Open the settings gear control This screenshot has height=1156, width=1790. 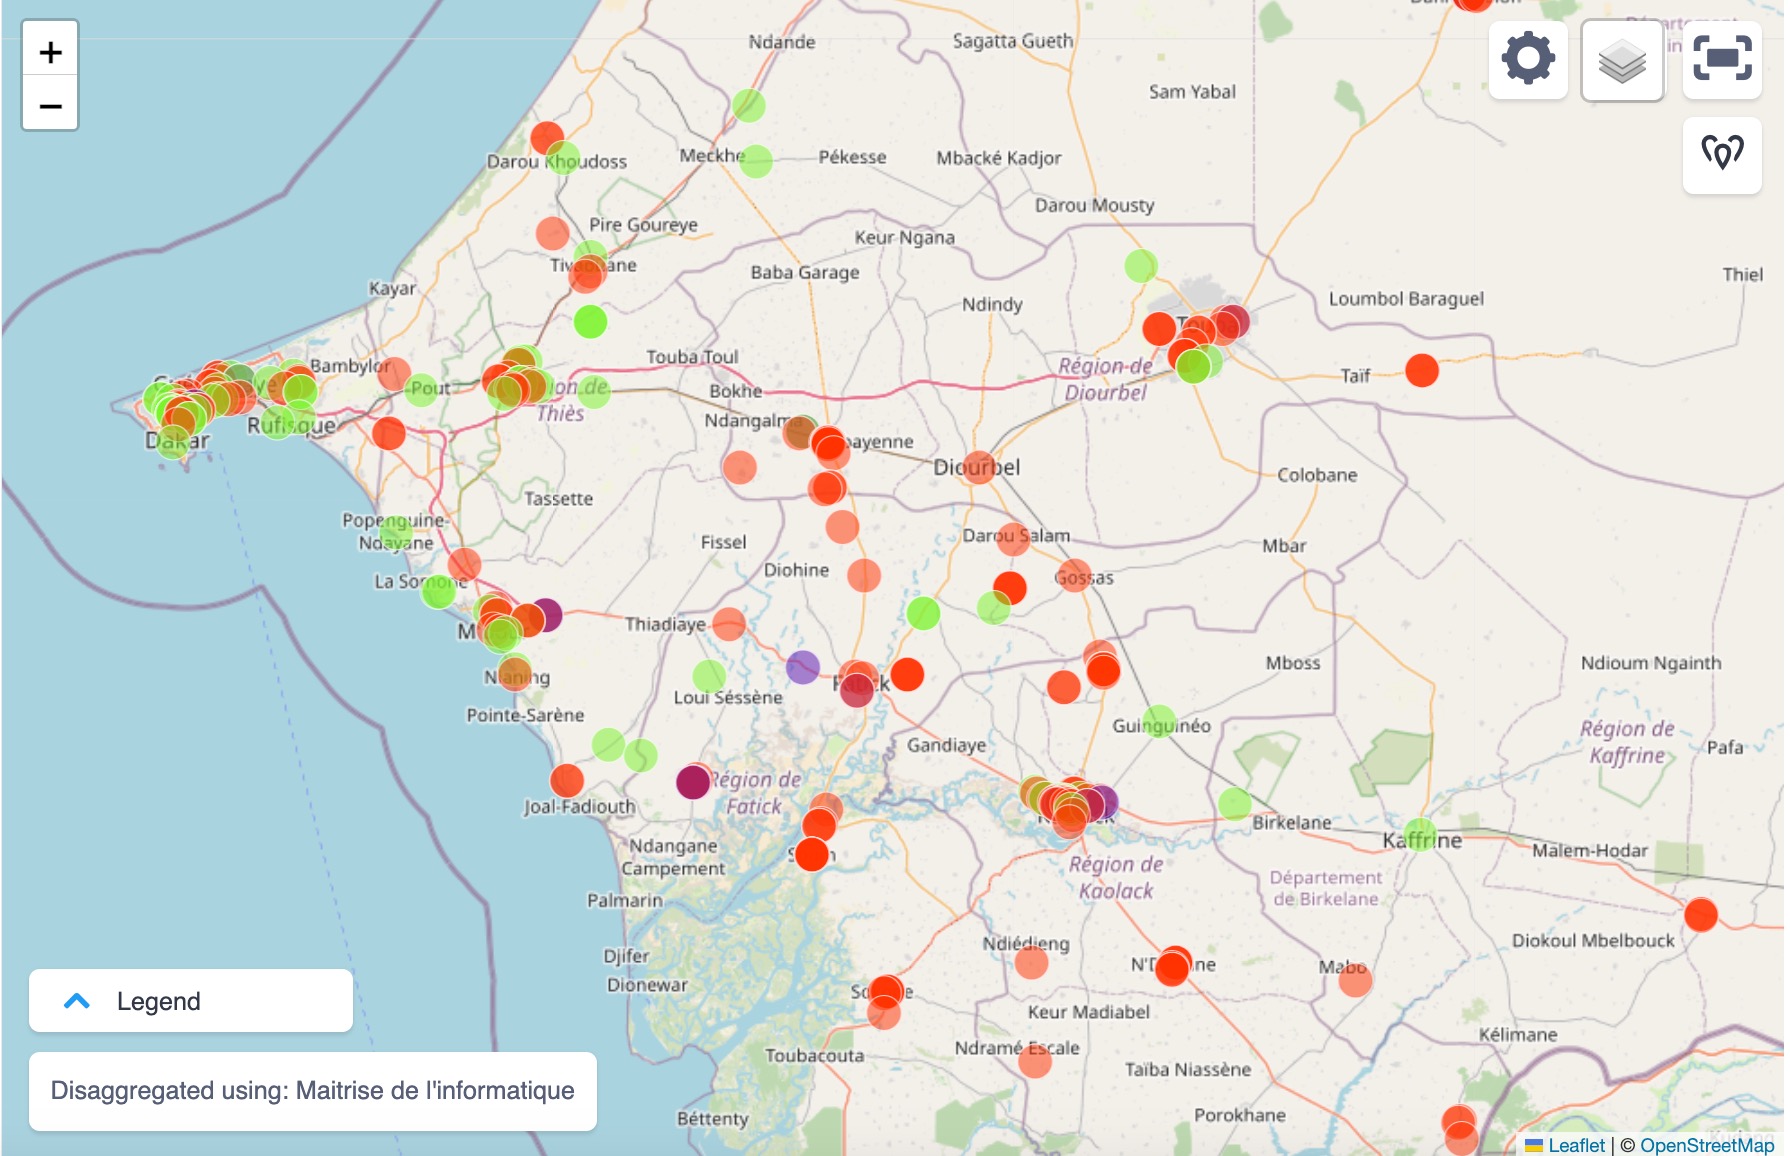click(x=1527, y=59)
